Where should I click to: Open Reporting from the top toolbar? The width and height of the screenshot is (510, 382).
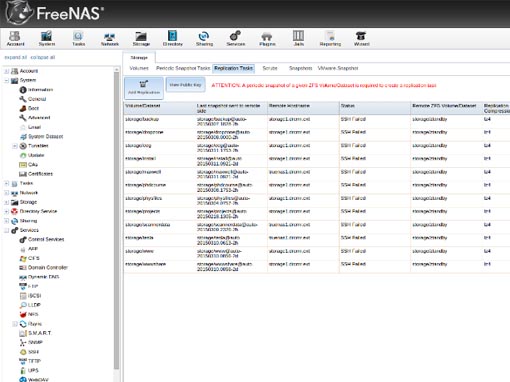pyautogui.click(x=330, y=38)
